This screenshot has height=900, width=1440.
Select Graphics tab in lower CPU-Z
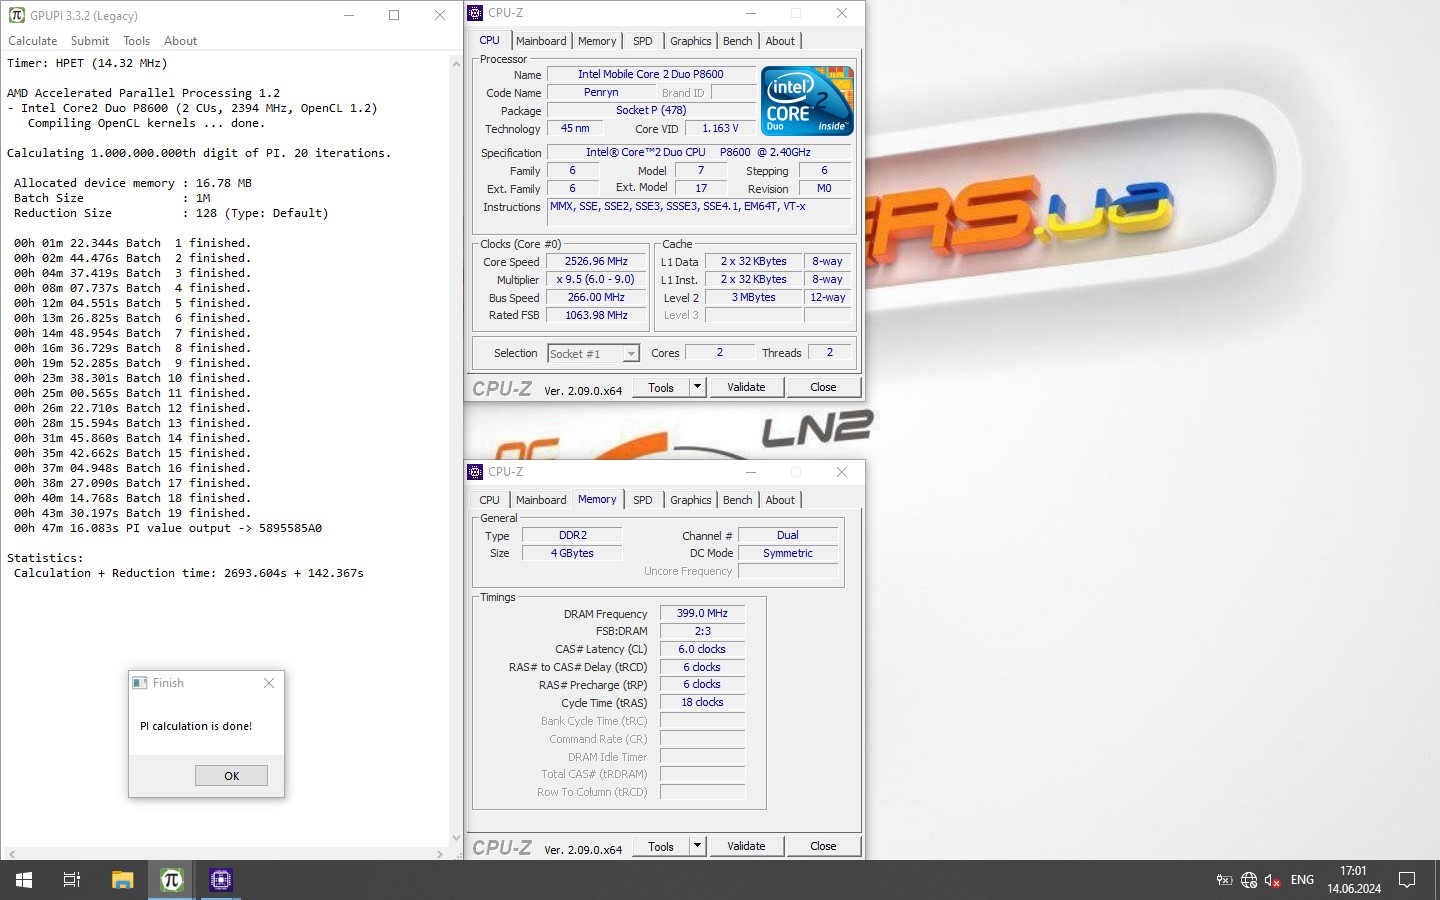coord(691,500)
